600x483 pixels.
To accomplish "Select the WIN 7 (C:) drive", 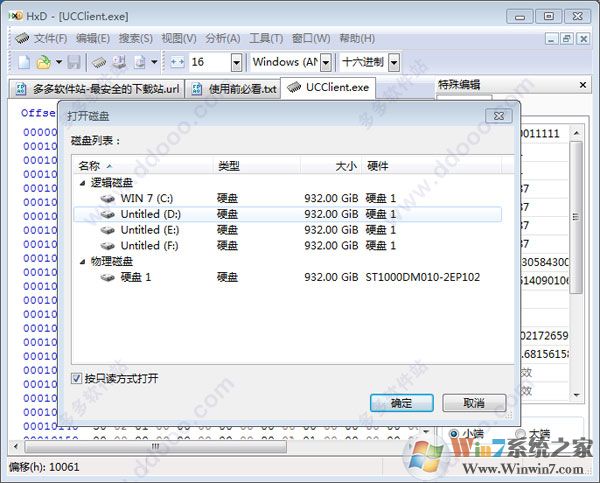I will (x=287, y=198).
